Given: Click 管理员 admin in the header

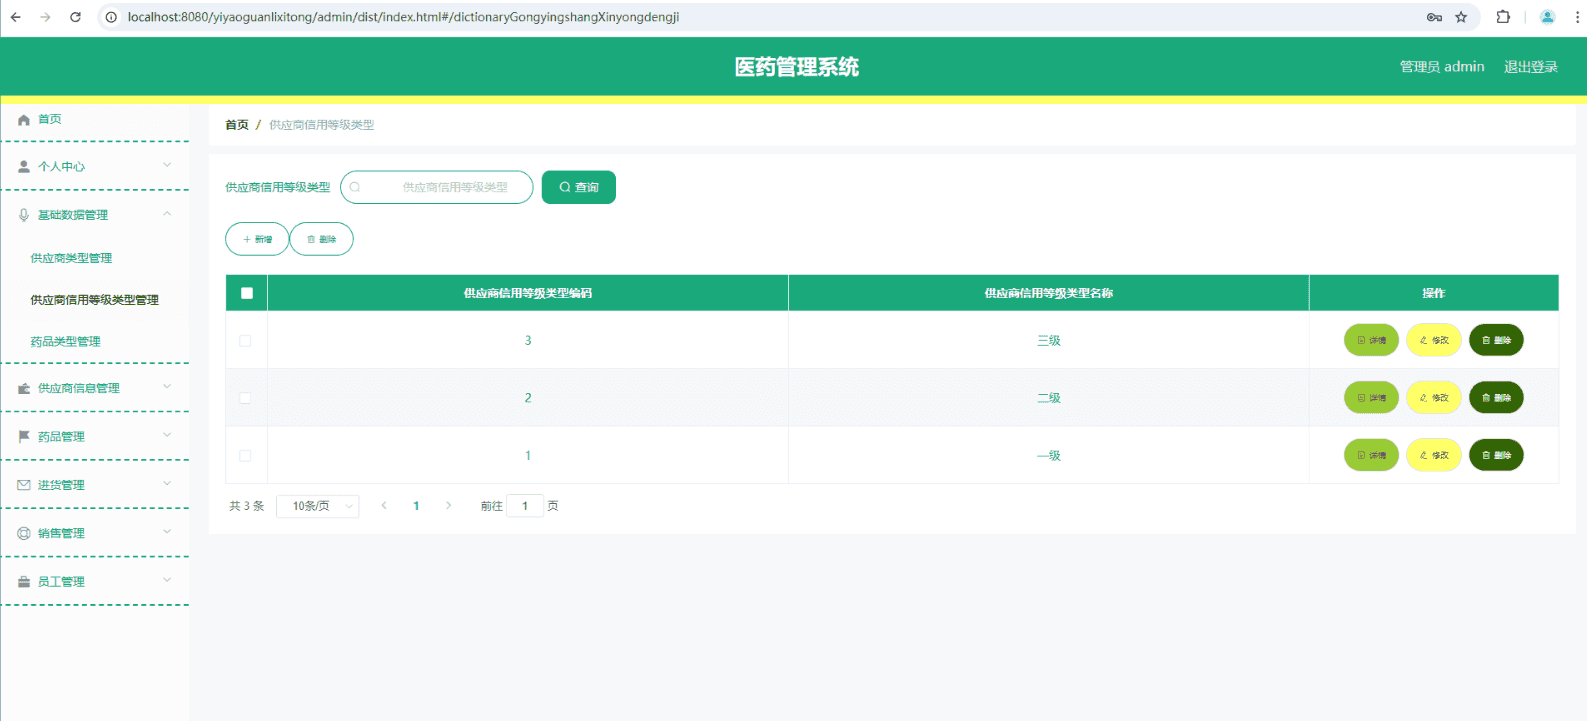Looking at the screenshot, I should (1442, 67).
